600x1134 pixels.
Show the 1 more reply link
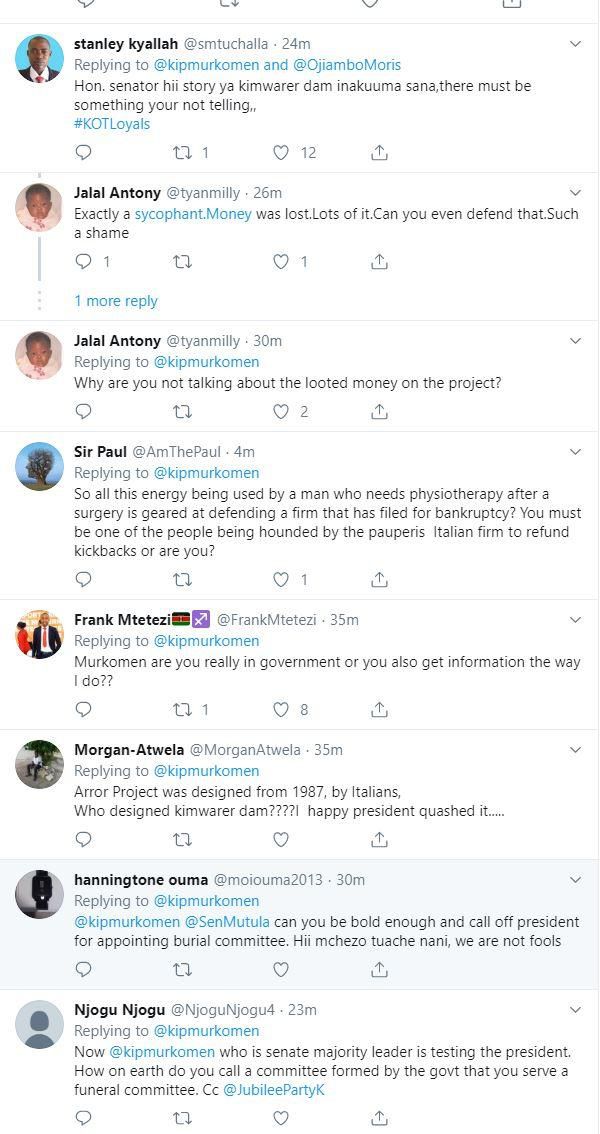[x=116, y=301]
